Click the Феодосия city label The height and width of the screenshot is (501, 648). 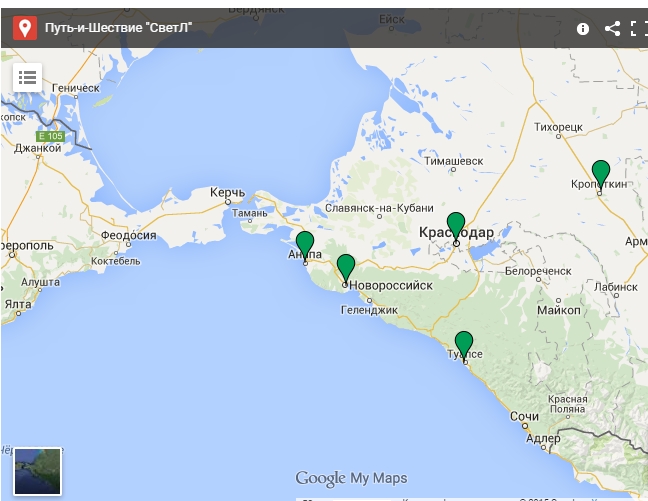coord(129,235)
